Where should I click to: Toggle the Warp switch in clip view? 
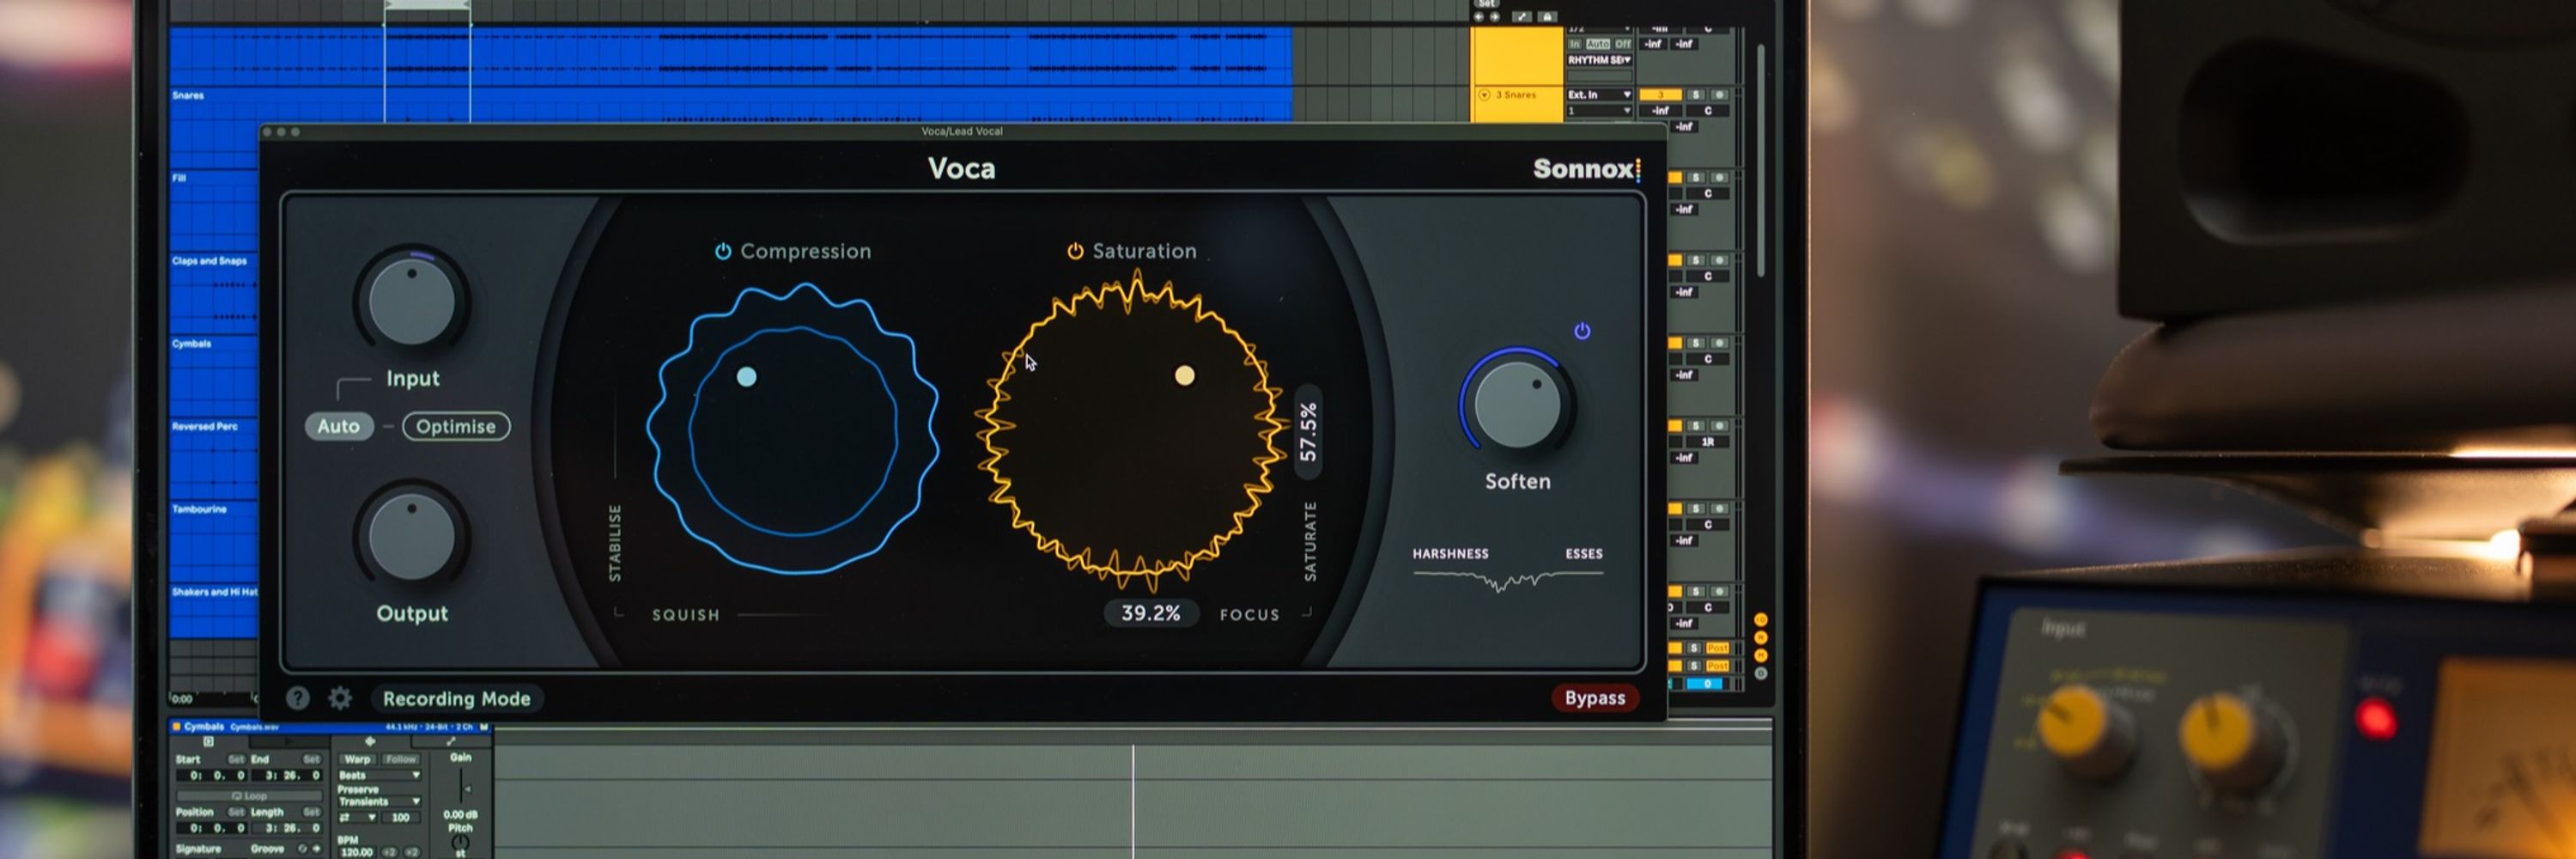click(x=358, y=760)
